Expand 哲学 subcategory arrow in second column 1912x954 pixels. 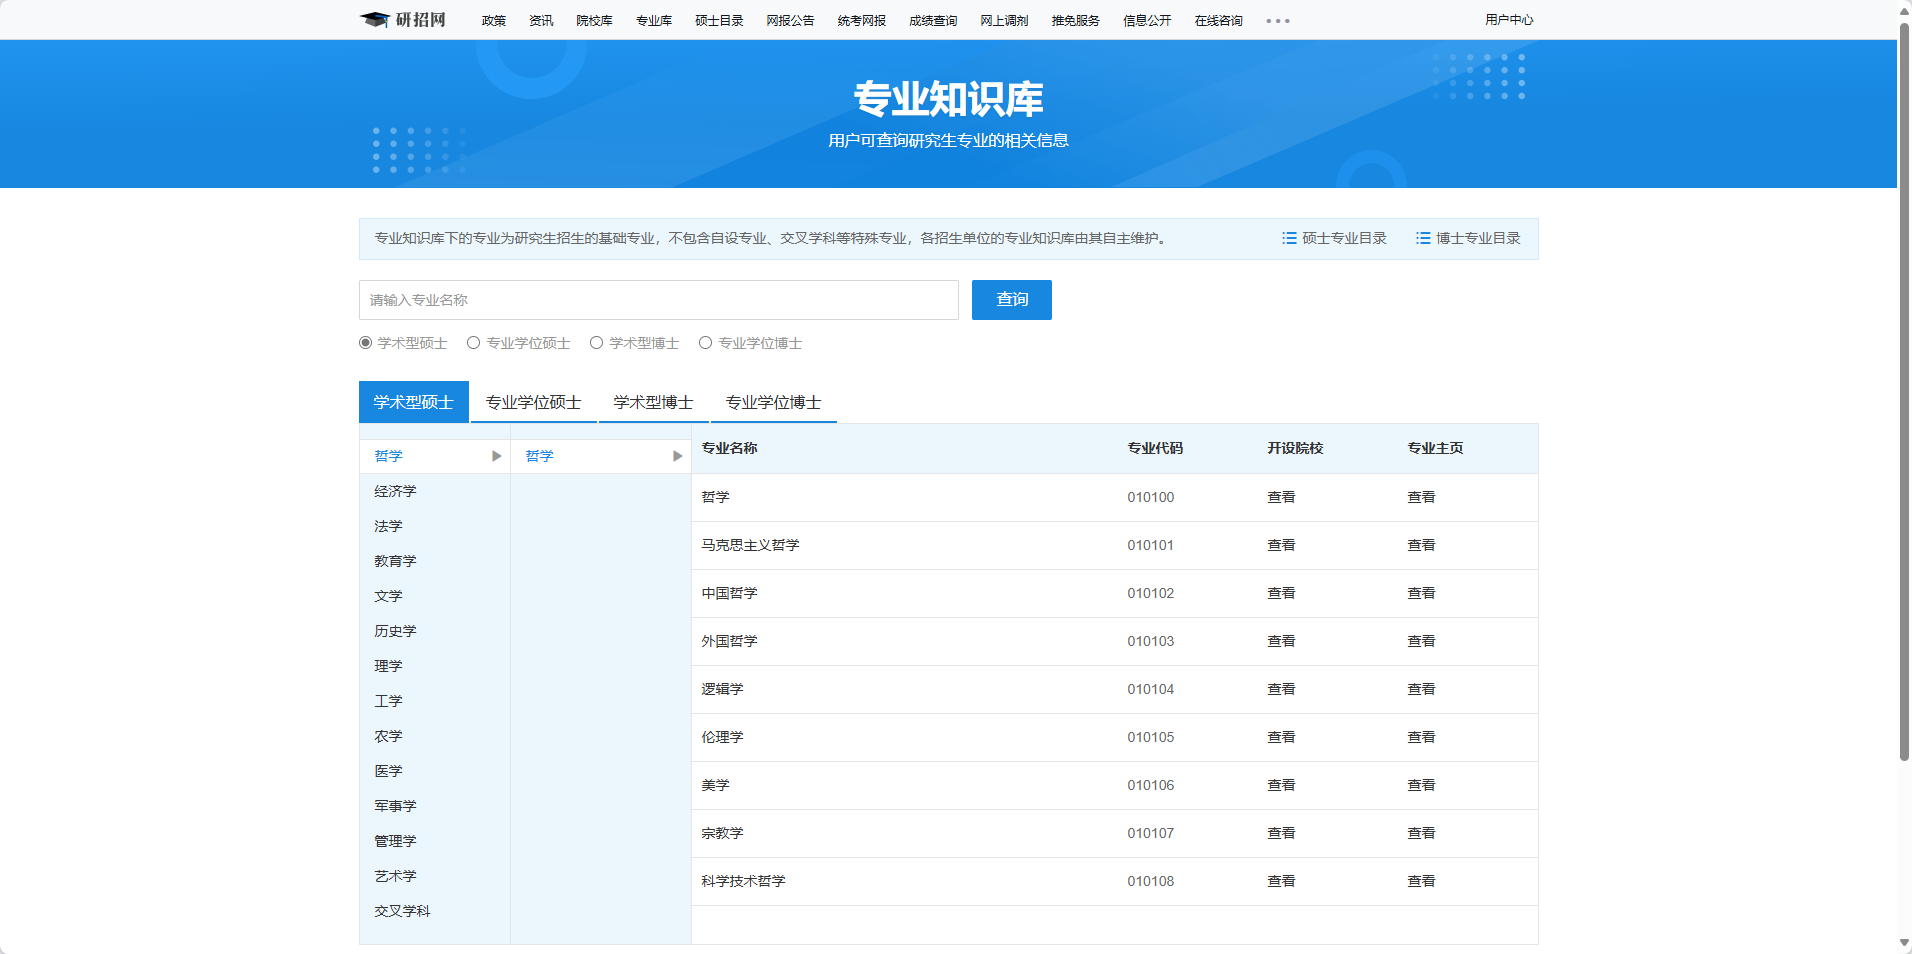pyautogui.click(x=678, y=456)
